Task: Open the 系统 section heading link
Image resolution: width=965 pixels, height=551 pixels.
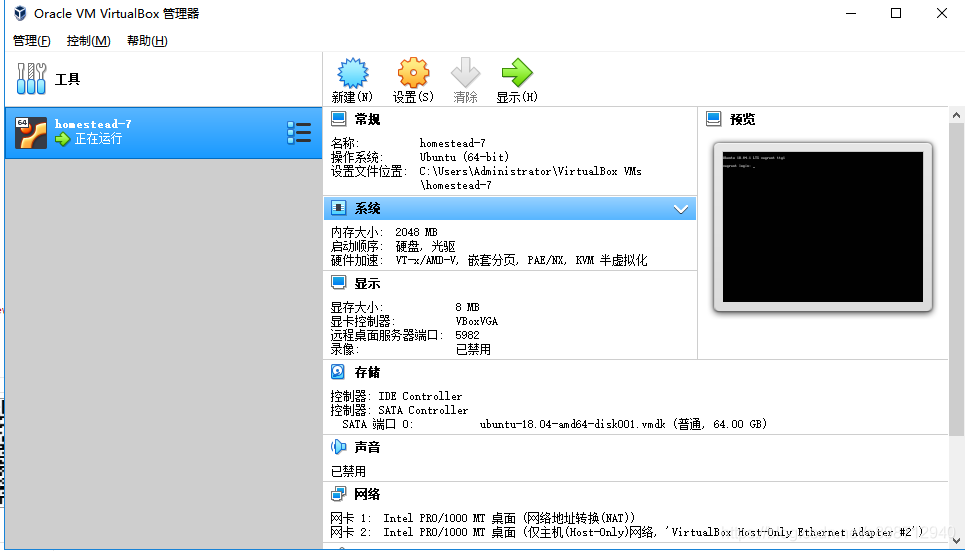Action: click(367, 209)
